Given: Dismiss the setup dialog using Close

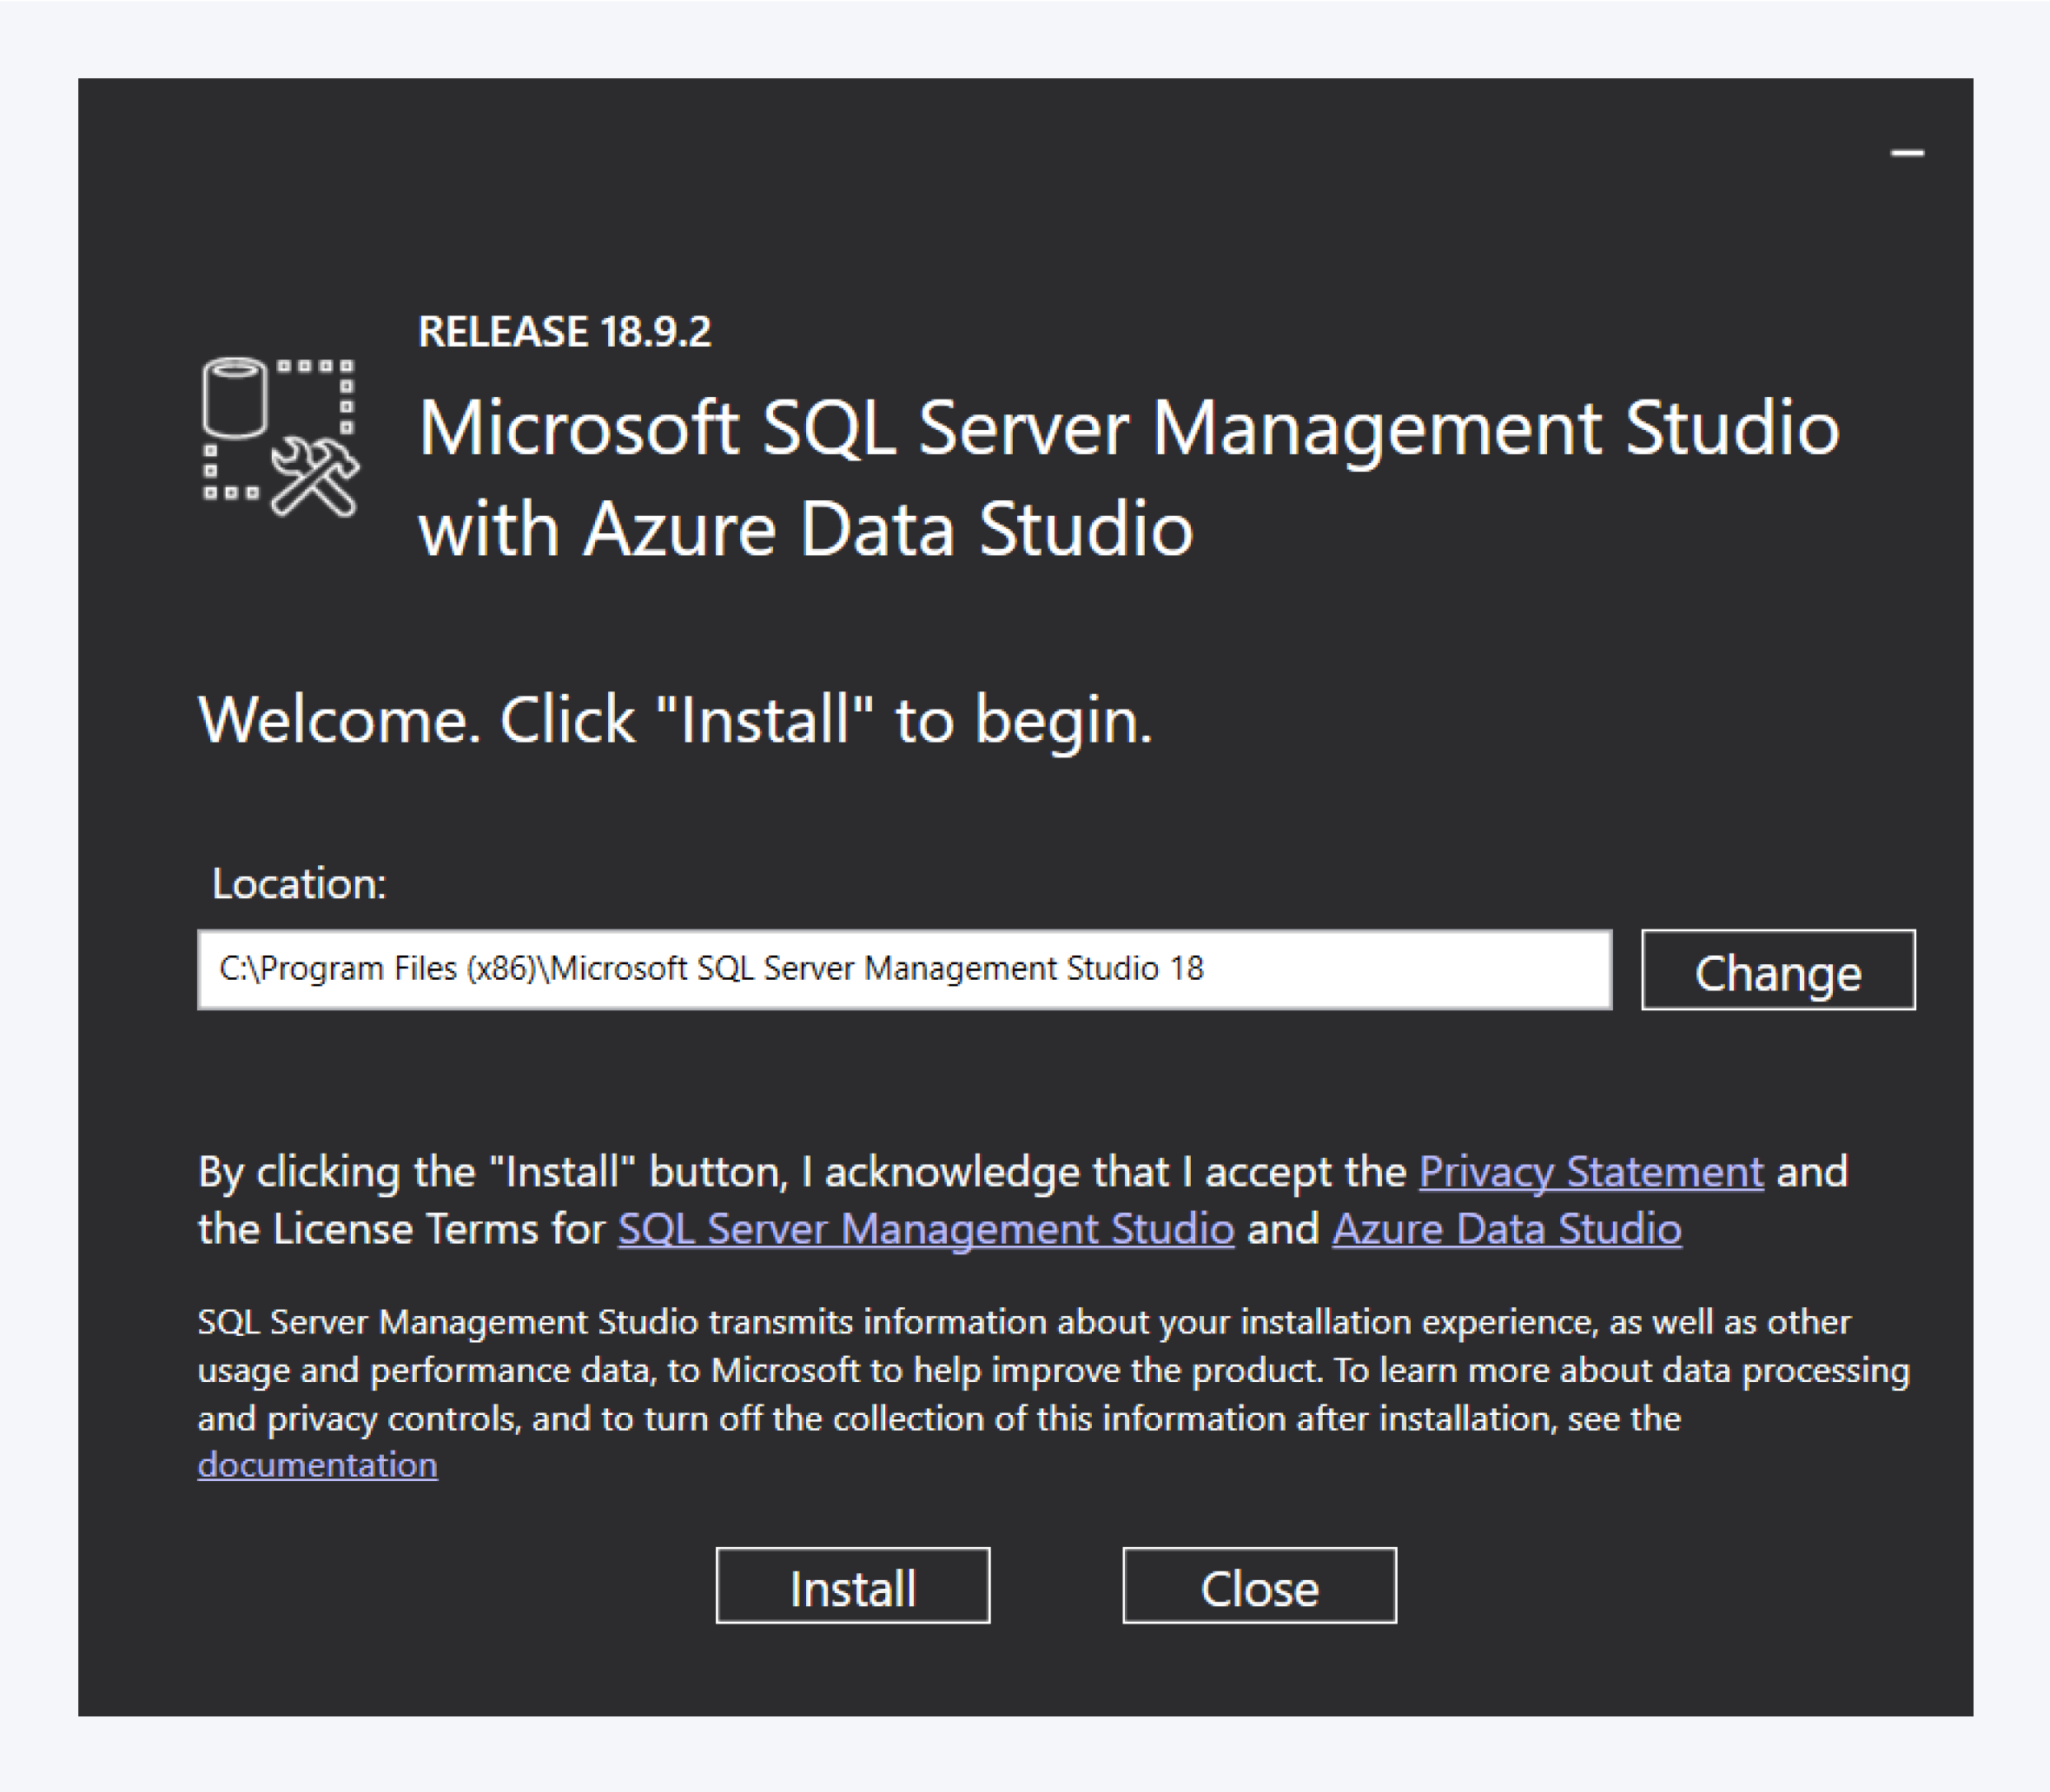Looking at the screenshot, I should (1260, 1587).
